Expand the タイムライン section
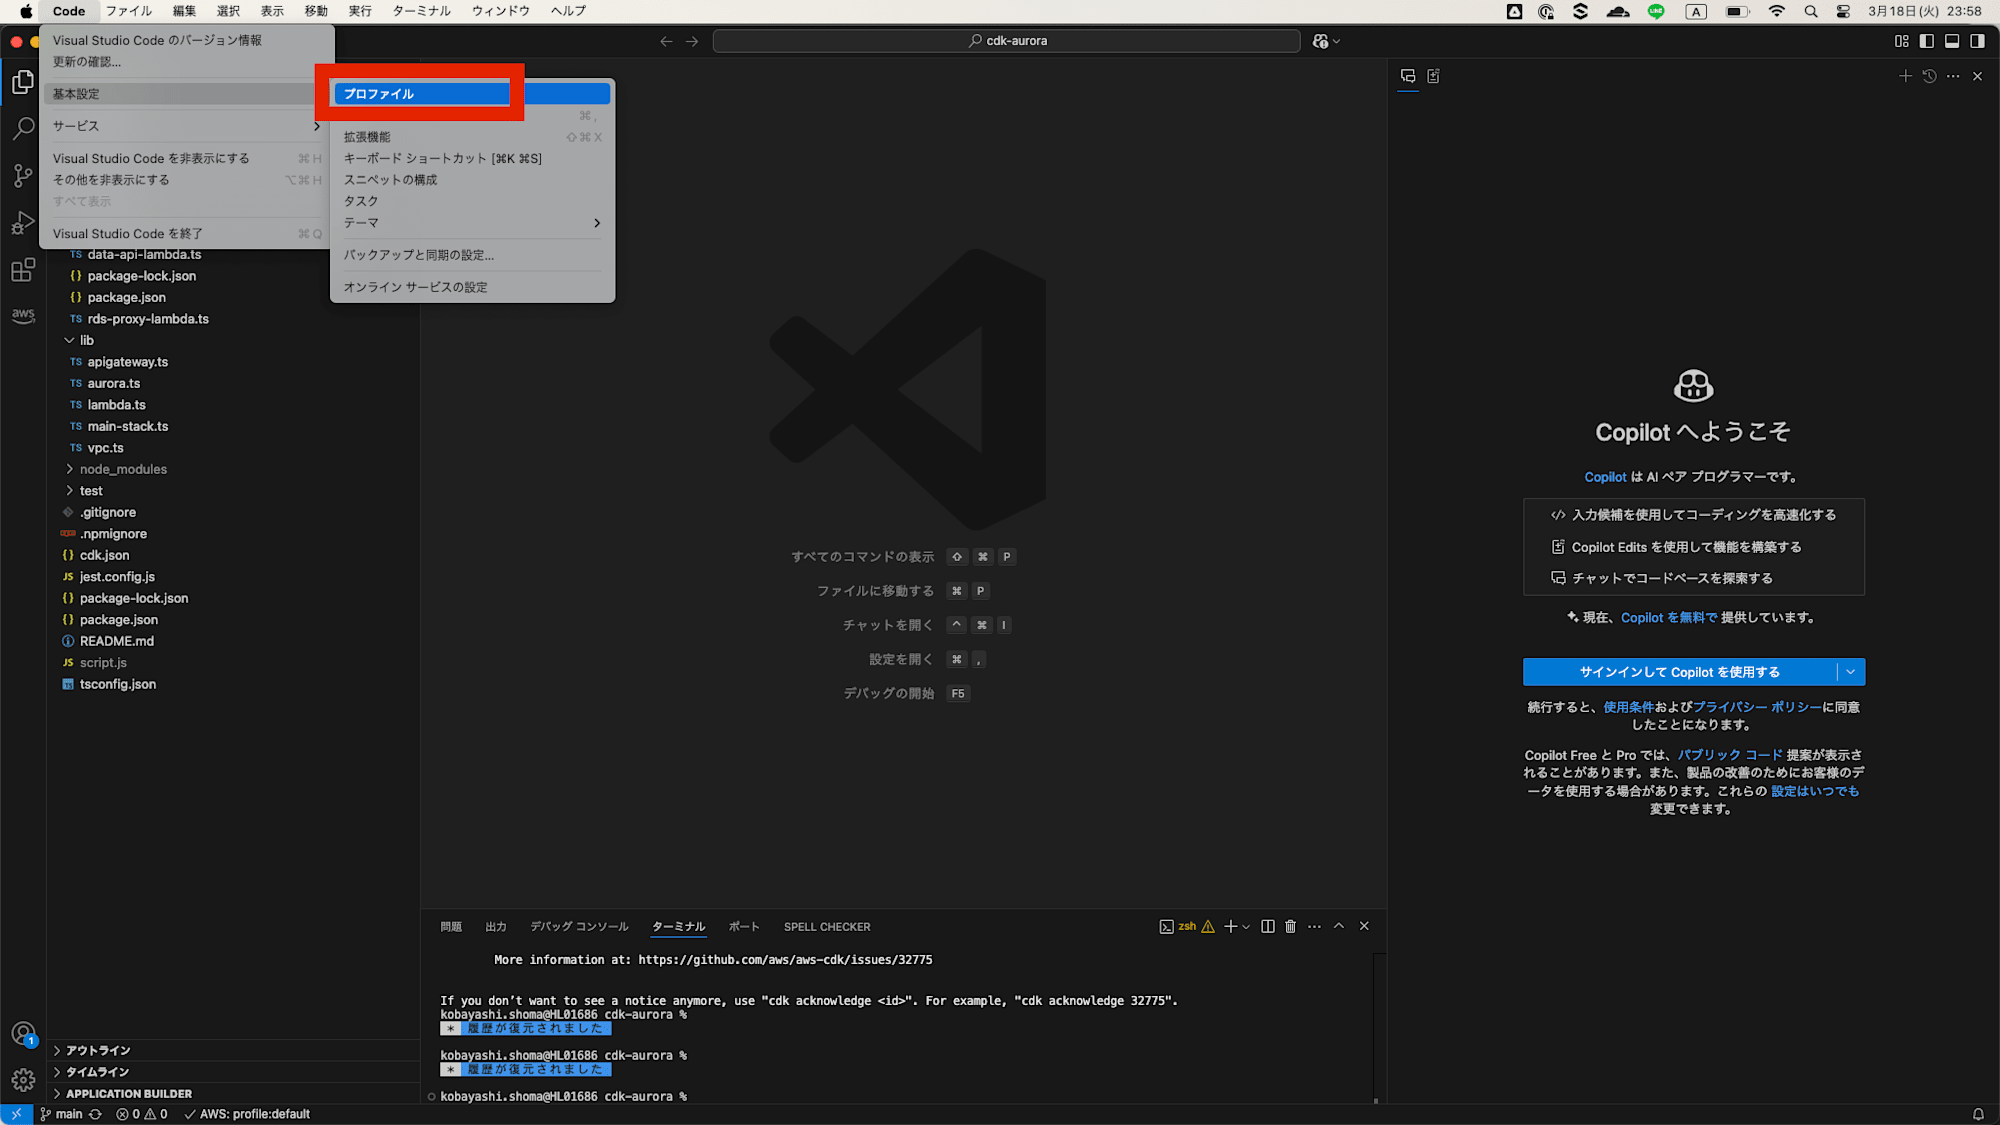Viewport: 2000px width, 1125px height. [x=97, y=1072]
